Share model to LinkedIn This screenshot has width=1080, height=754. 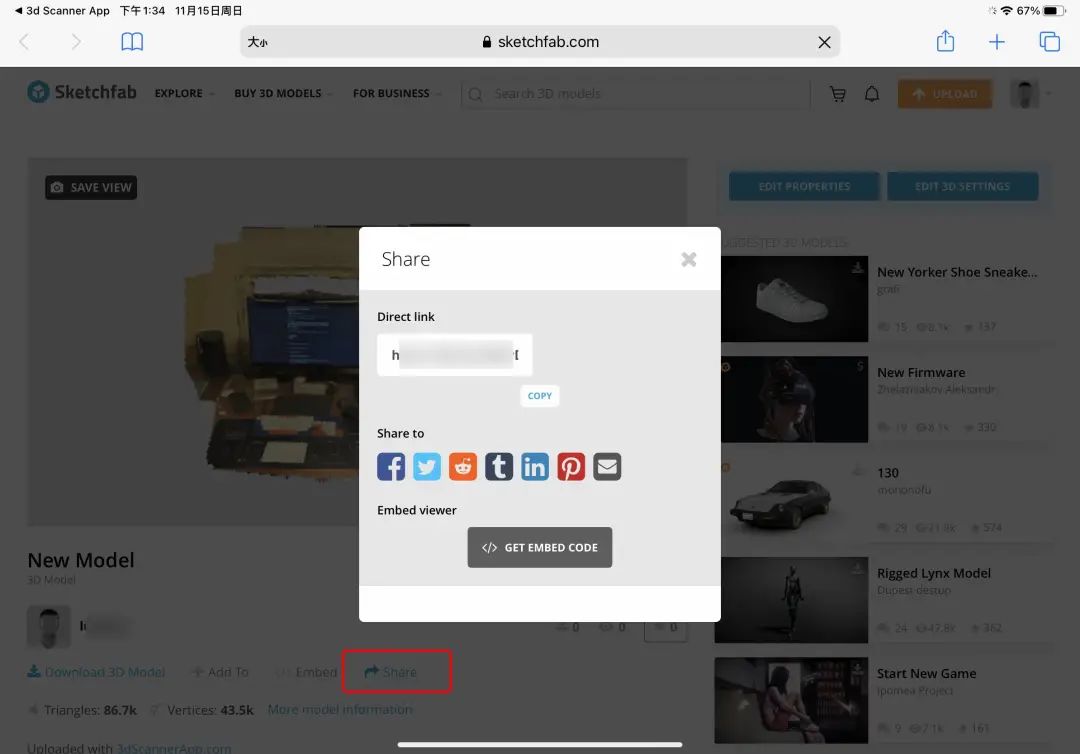(x=534, y=466)
